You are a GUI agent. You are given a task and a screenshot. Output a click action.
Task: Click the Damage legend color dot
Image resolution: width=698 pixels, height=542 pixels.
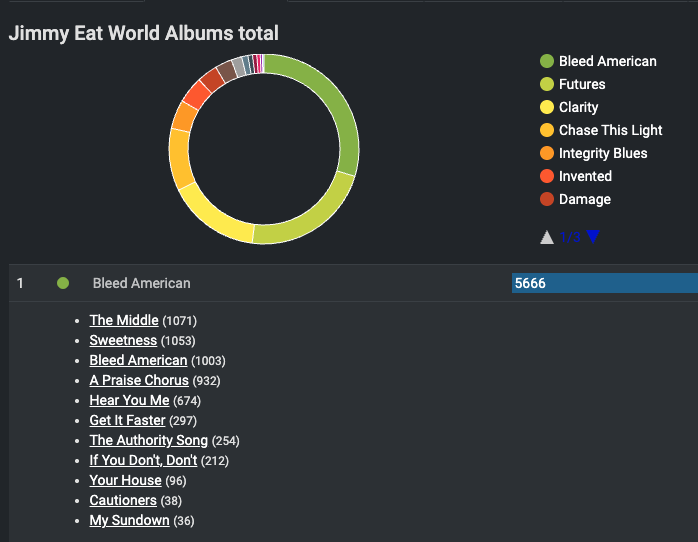[547, 199]
